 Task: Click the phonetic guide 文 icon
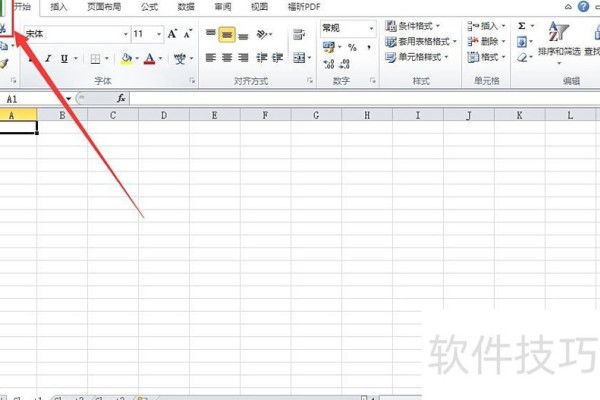[x=179, y=59]
